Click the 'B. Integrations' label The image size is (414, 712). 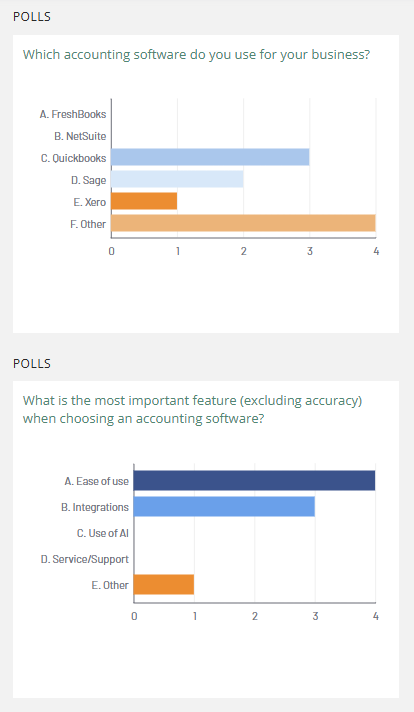(95, 507)
